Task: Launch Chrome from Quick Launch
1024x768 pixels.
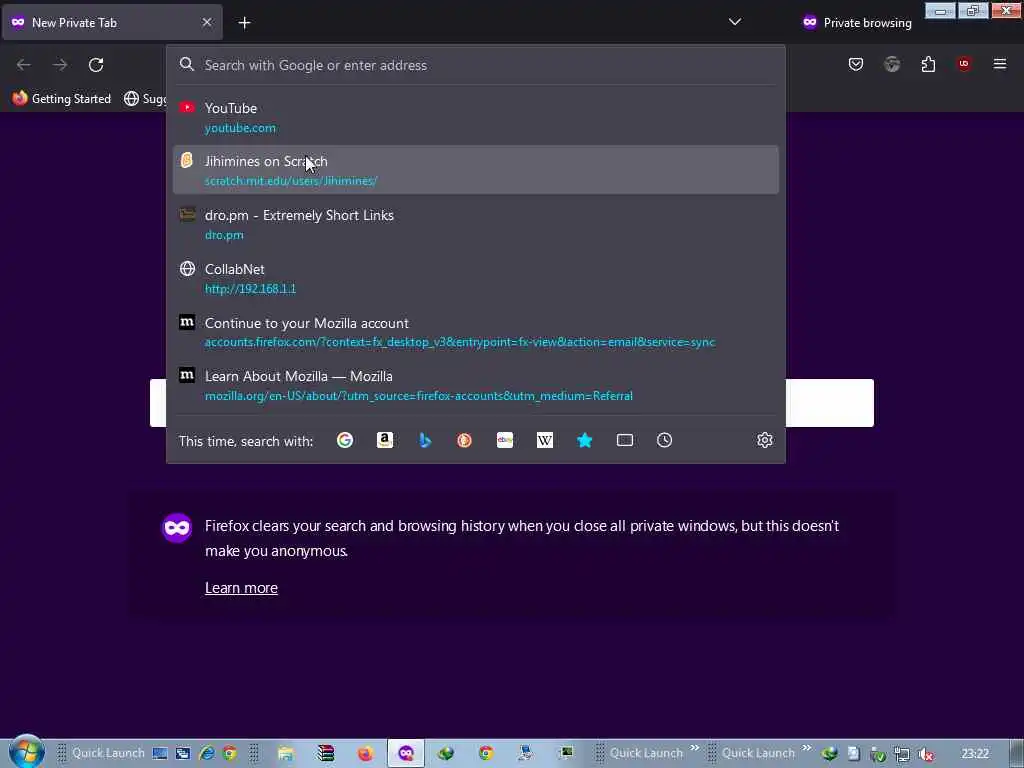Action: point(229,753)
